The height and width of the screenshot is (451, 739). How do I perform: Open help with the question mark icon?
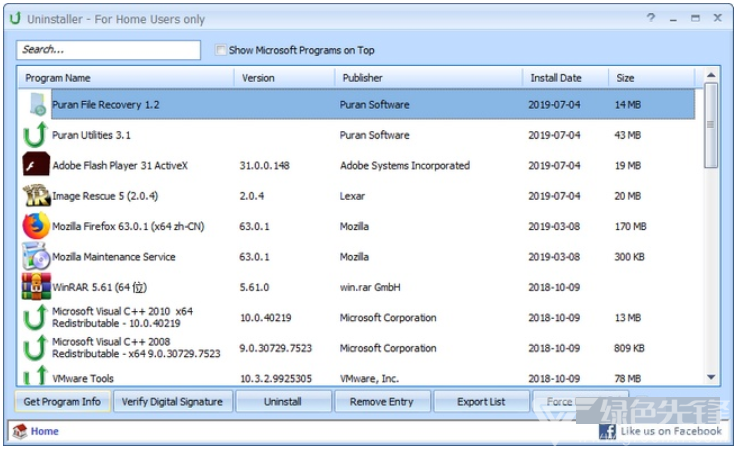point(651,18)
